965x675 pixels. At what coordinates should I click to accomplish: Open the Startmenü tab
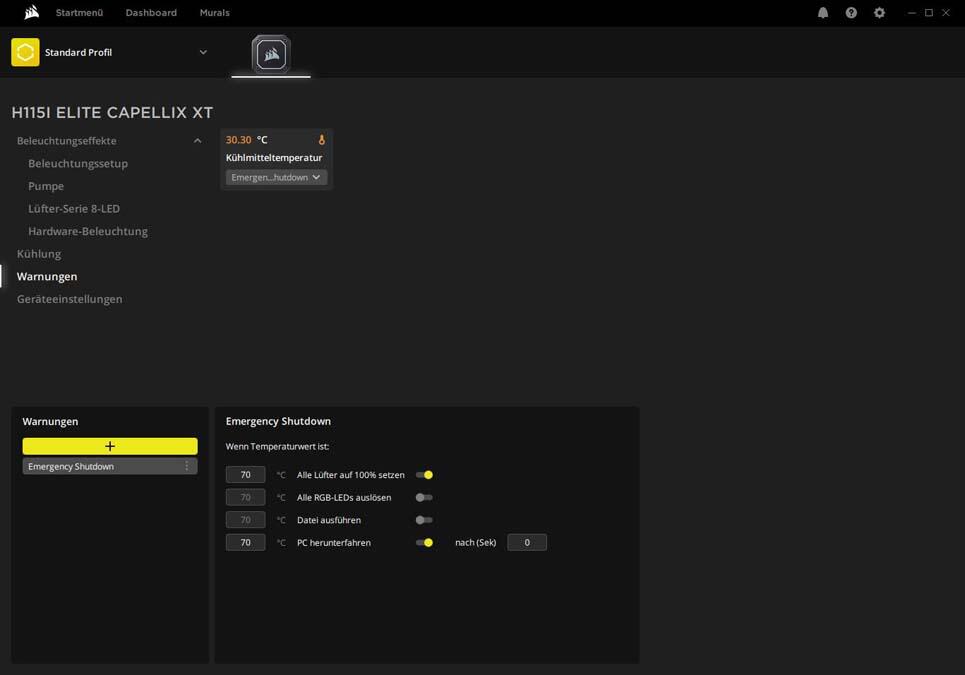pyautogui.click(x=79, y=12)
